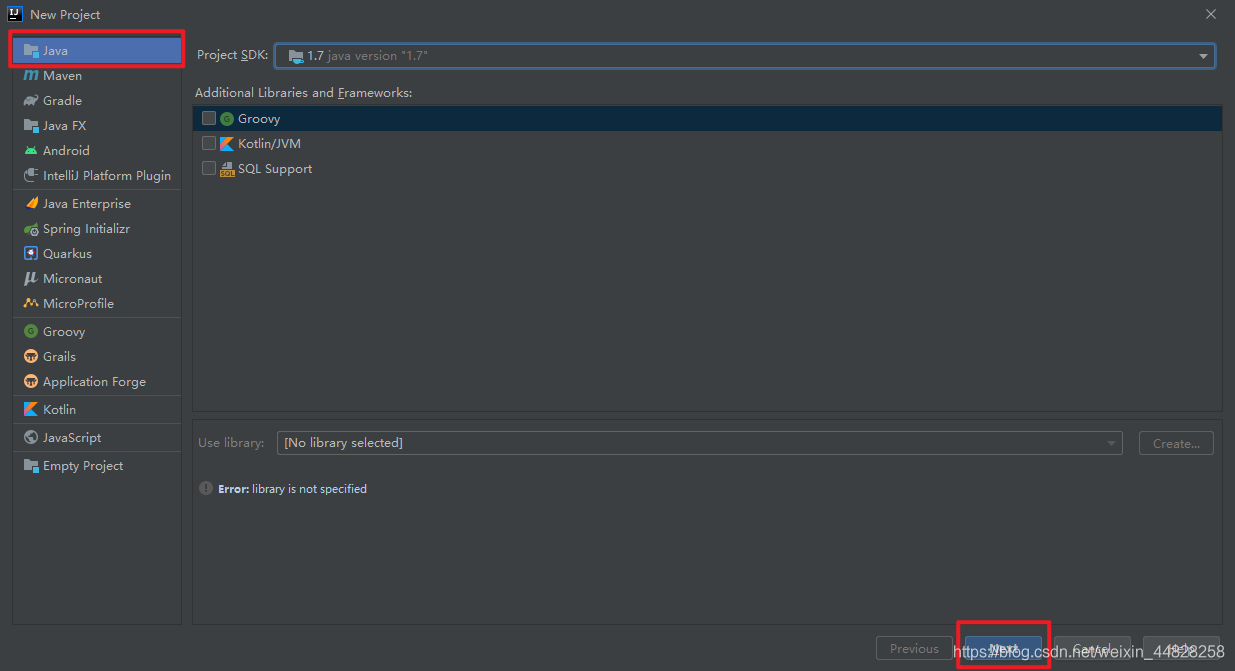This screenshot has height=671, width=1235.
Task: Click 'Application Forge' in the sidebar
Action: (x=94, y=382)
